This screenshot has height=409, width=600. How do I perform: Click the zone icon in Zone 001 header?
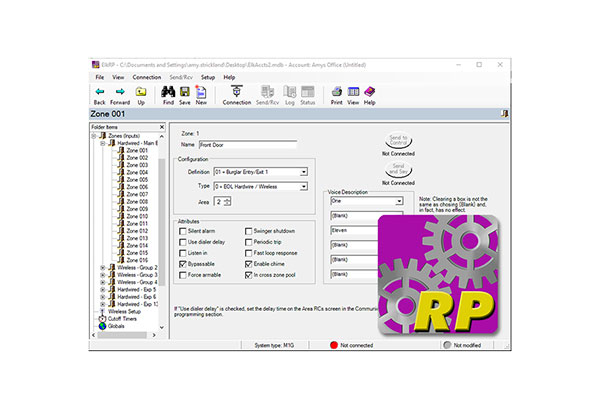505,114
